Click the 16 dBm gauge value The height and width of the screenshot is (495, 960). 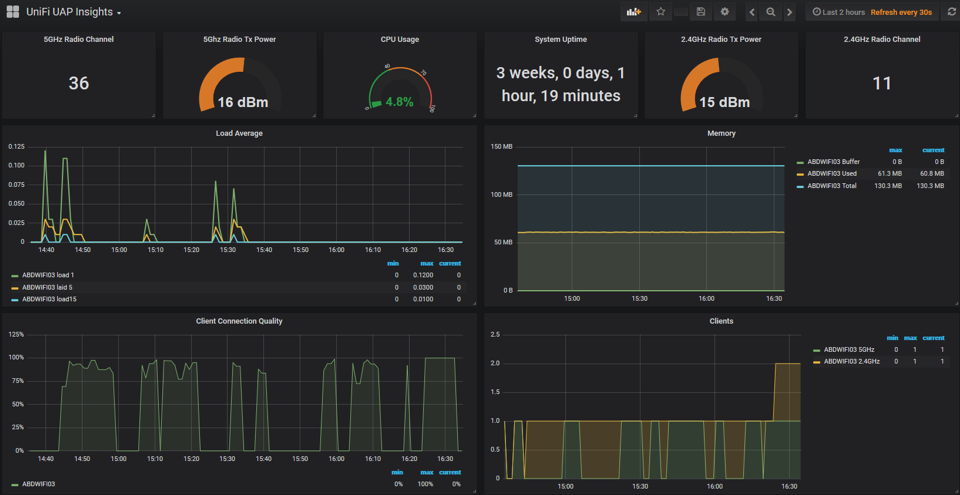click(243, 102)
